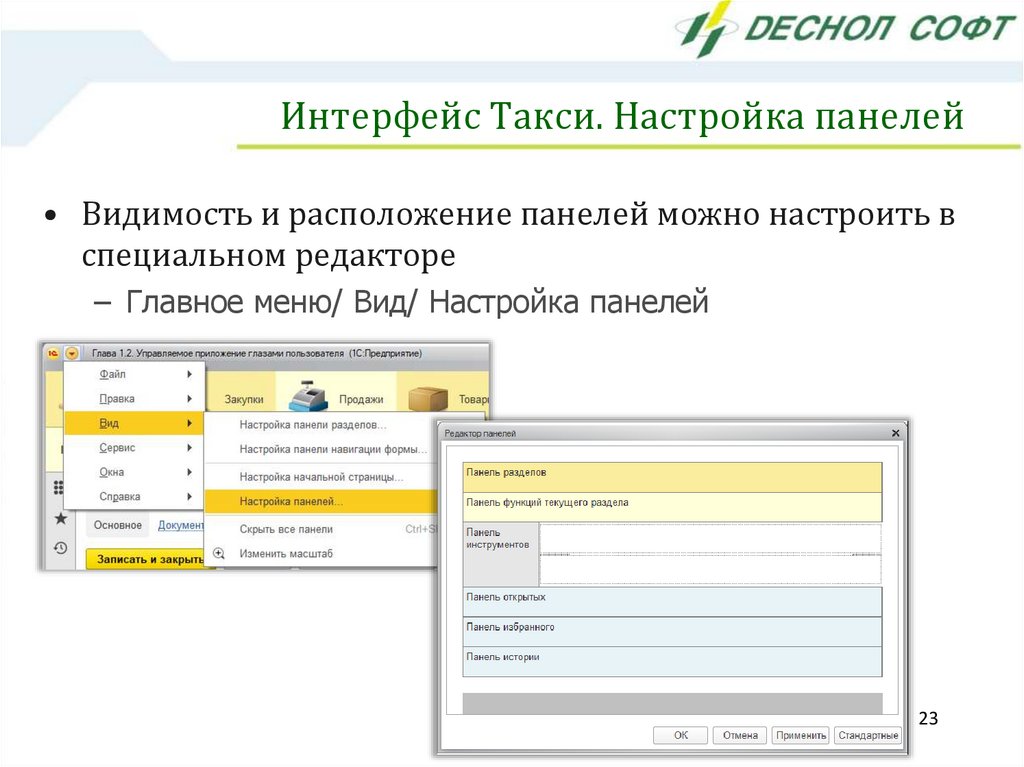Viewport: 1024px width, 767px height.
Task: Click the 1C application logo icon
Action: point(52,353)
